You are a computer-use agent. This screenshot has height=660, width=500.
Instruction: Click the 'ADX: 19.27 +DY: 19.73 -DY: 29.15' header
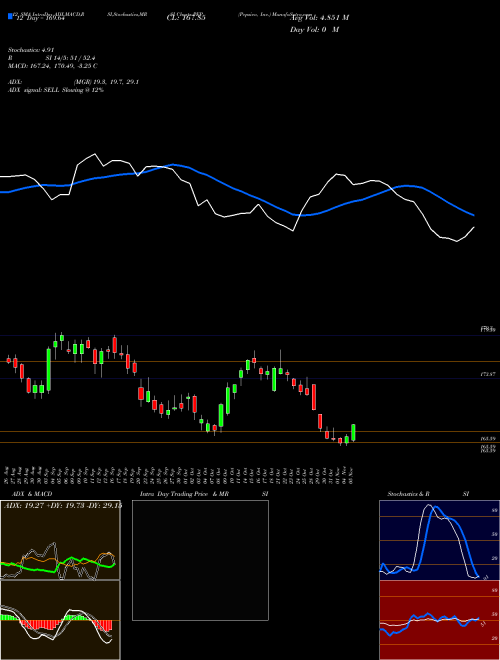coord(62,505)
